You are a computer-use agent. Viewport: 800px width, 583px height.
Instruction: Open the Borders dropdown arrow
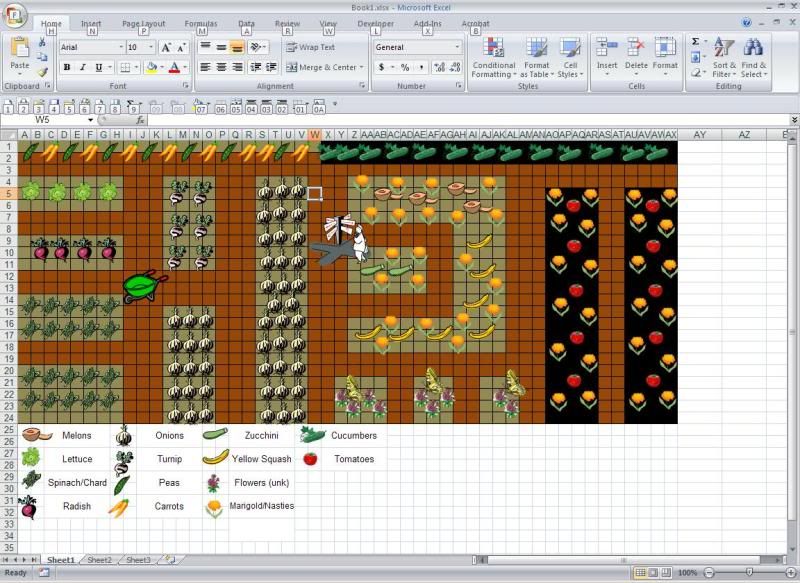(x=136, y=67)
